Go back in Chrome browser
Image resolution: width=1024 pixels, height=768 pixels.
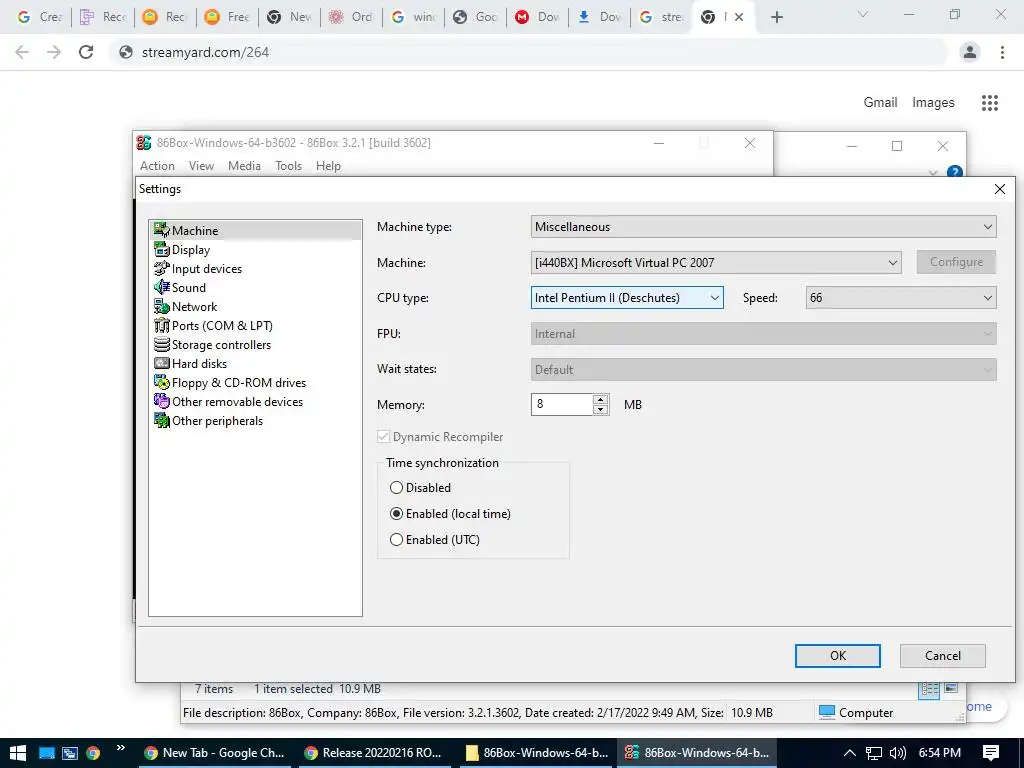point(22,52)
